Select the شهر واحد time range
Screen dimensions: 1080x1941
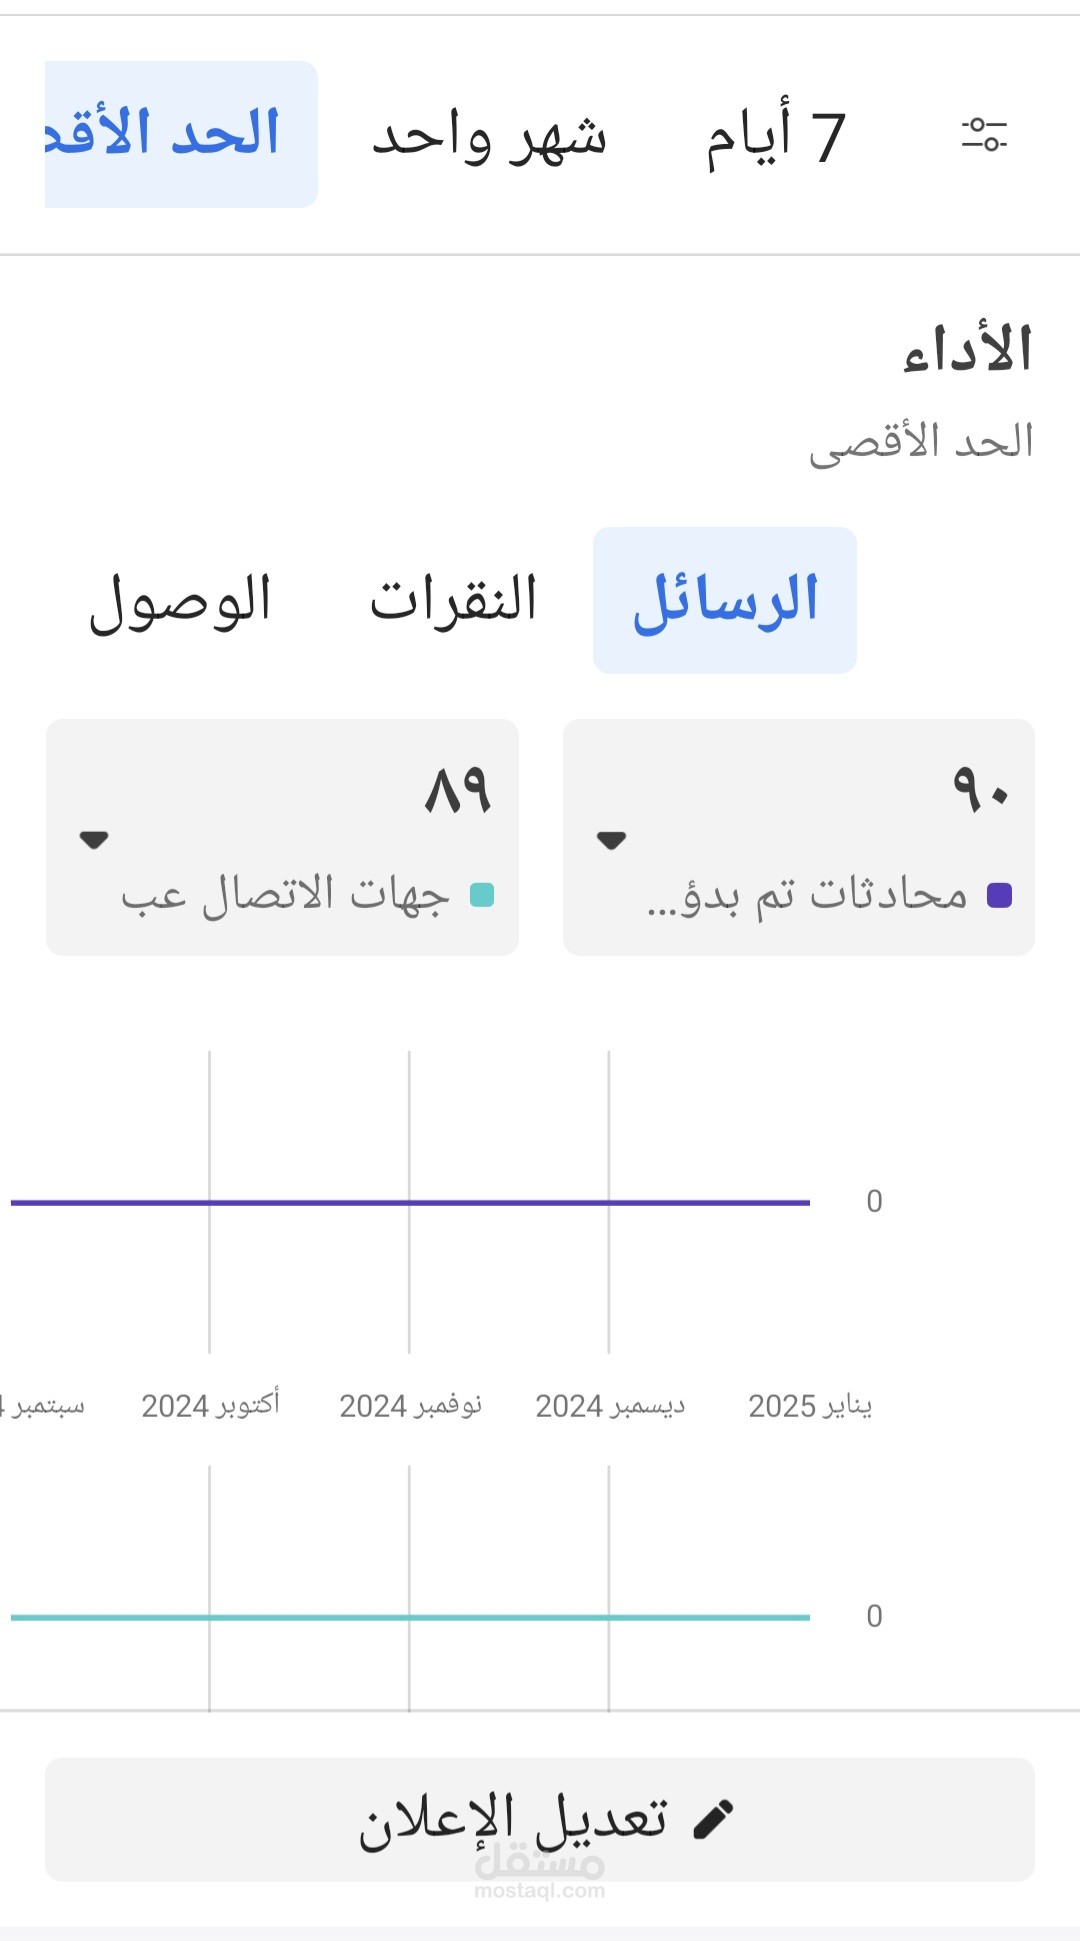tap(489, 136)
